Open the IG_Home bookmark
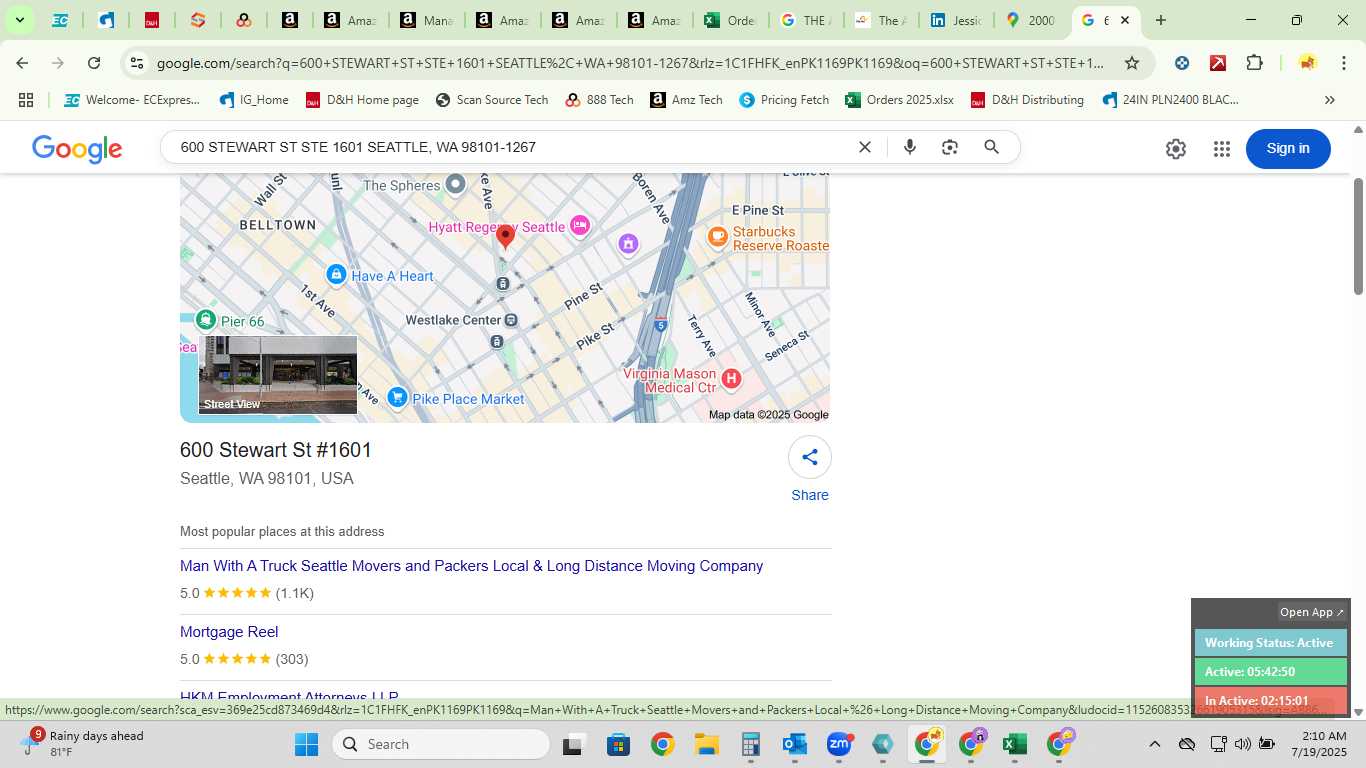 pos(254,100)
